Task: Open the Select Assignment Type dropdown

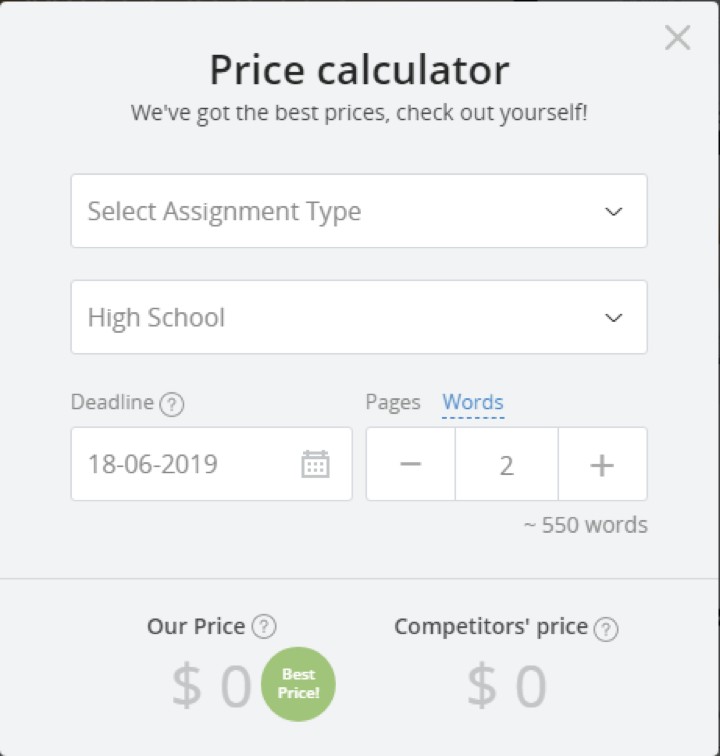Action: [358, 211]
